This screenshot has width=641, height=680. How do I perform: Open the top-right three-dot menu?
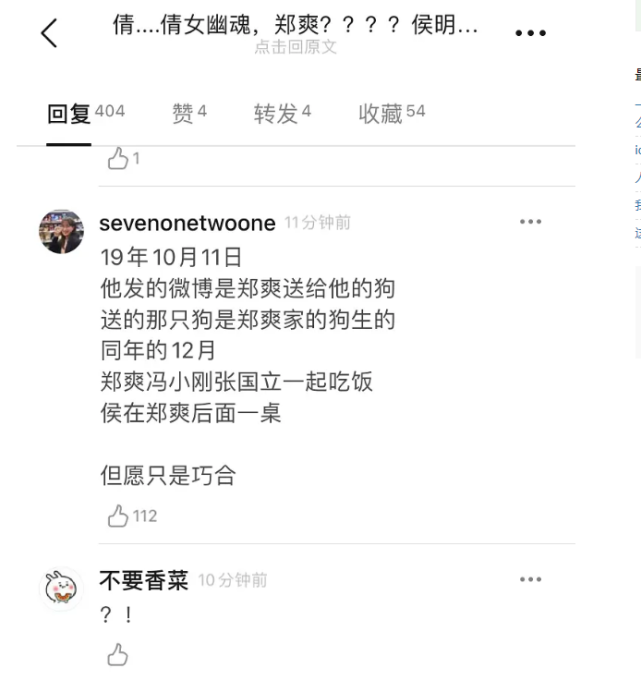530,33
